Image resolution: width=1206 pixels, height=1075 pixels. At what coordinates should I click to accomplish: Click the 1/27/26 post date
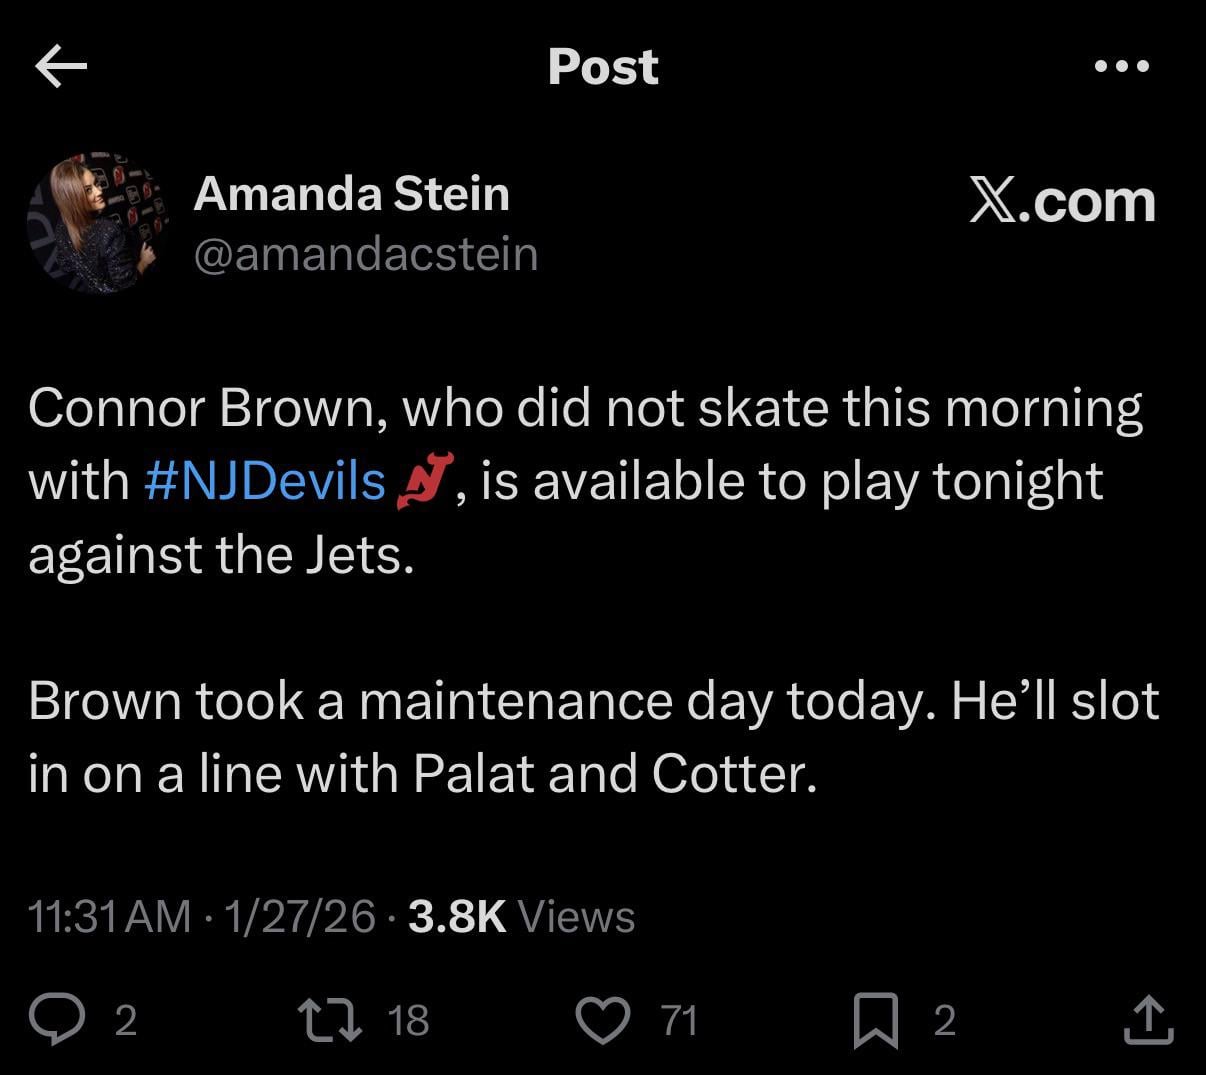coord(300,916)
